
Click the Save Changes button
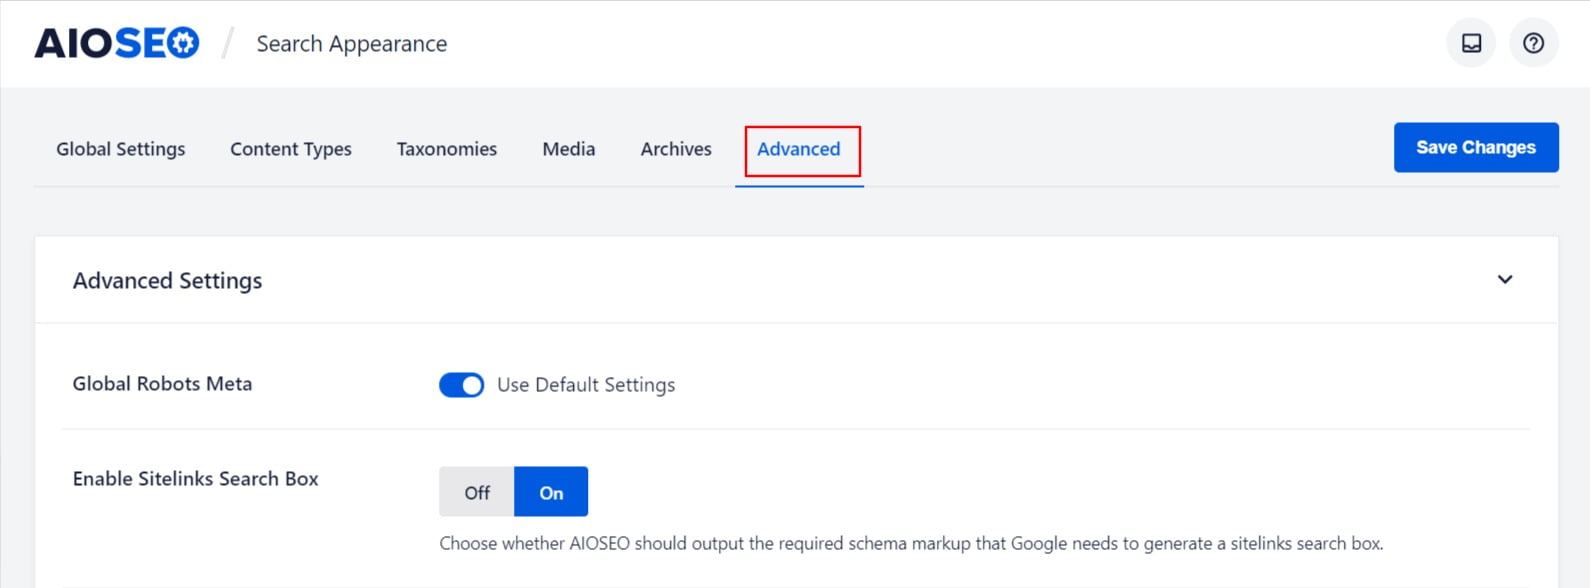(x=1476, y=147)
